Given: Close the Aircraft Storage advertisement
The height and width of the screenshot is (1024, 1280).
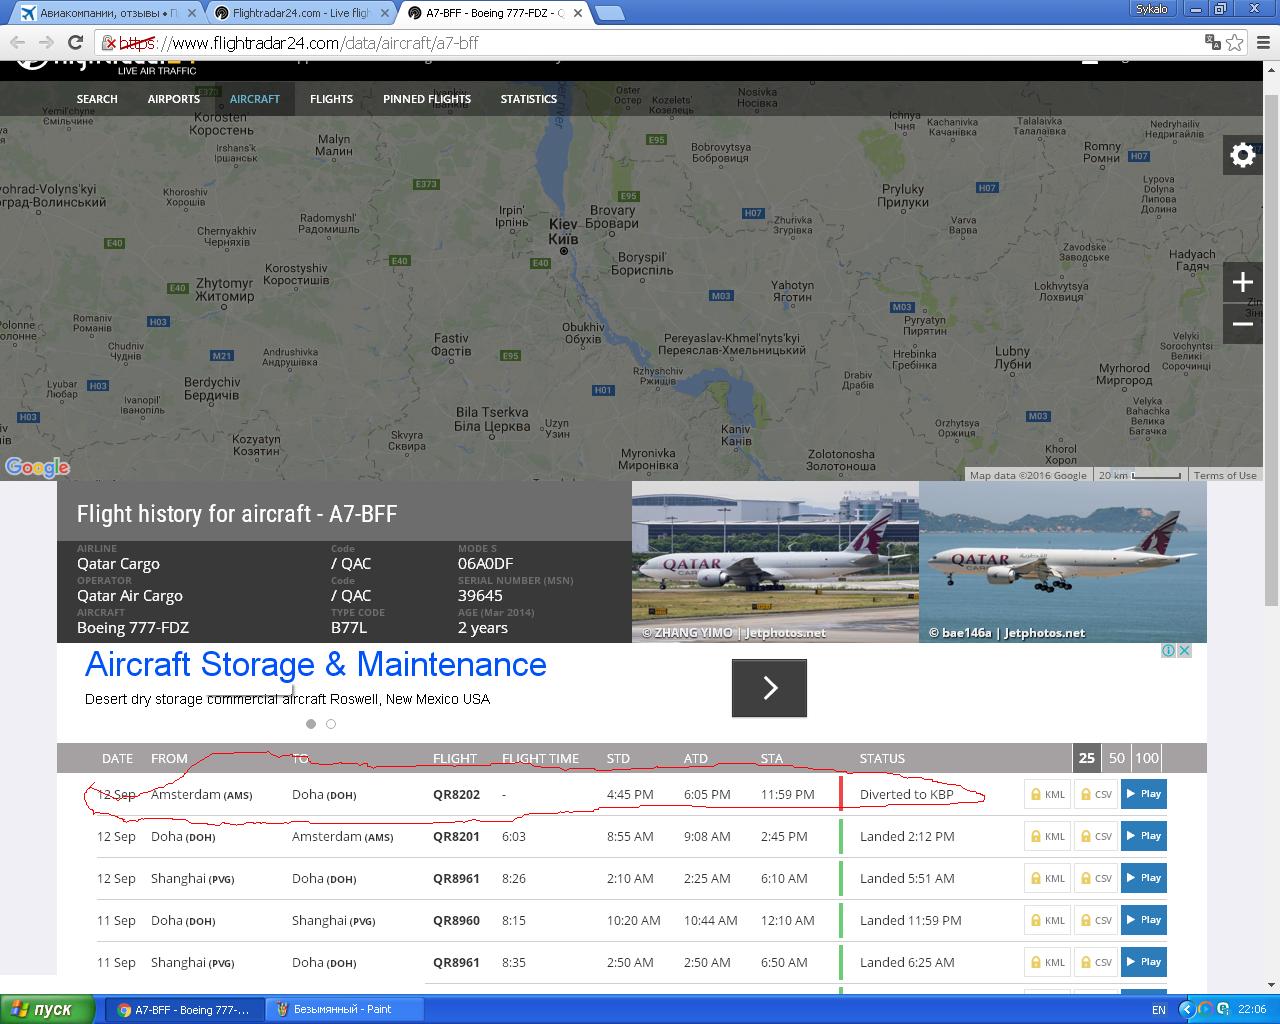Looking at the screenshot, I should [1184, 650].
